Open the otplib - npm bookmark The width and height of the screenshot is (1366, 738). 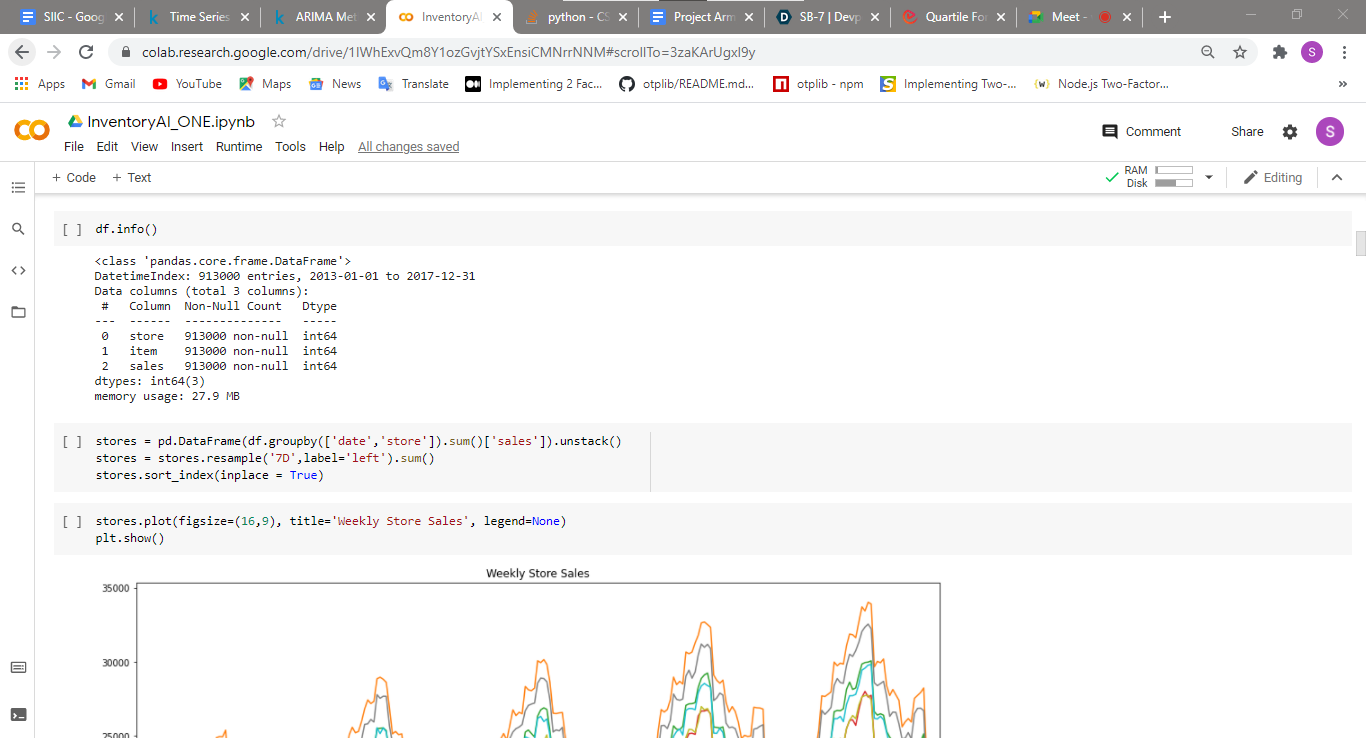(x=818, y=84)
